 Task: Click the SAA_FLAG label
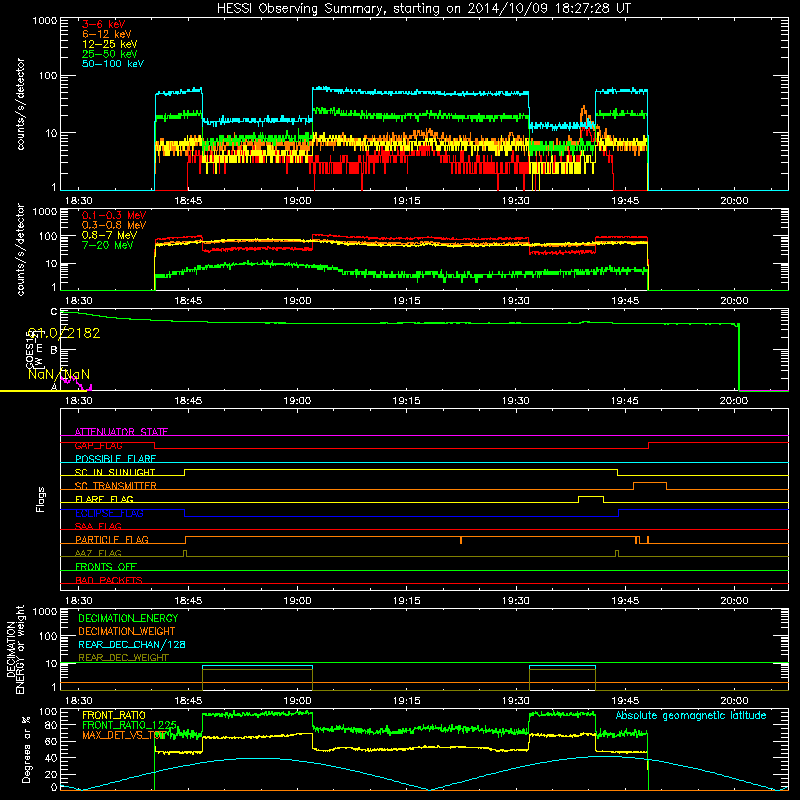click(x=98, y=526)
